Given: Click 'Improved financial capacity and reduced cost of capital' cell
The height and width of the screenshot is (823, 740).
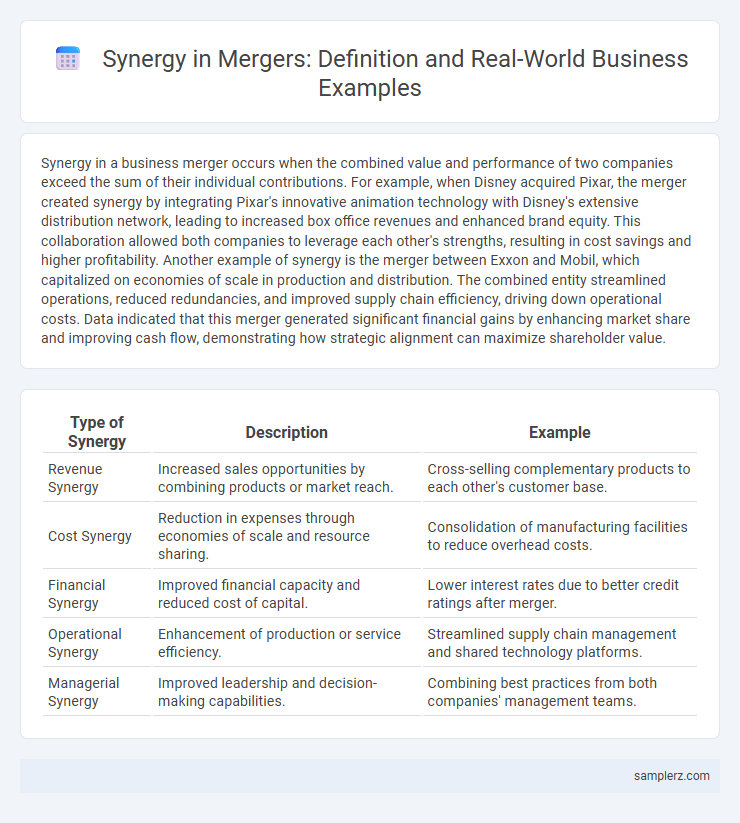Looking at the screenshot, I should pyautogui.click(x=287, y=594).
